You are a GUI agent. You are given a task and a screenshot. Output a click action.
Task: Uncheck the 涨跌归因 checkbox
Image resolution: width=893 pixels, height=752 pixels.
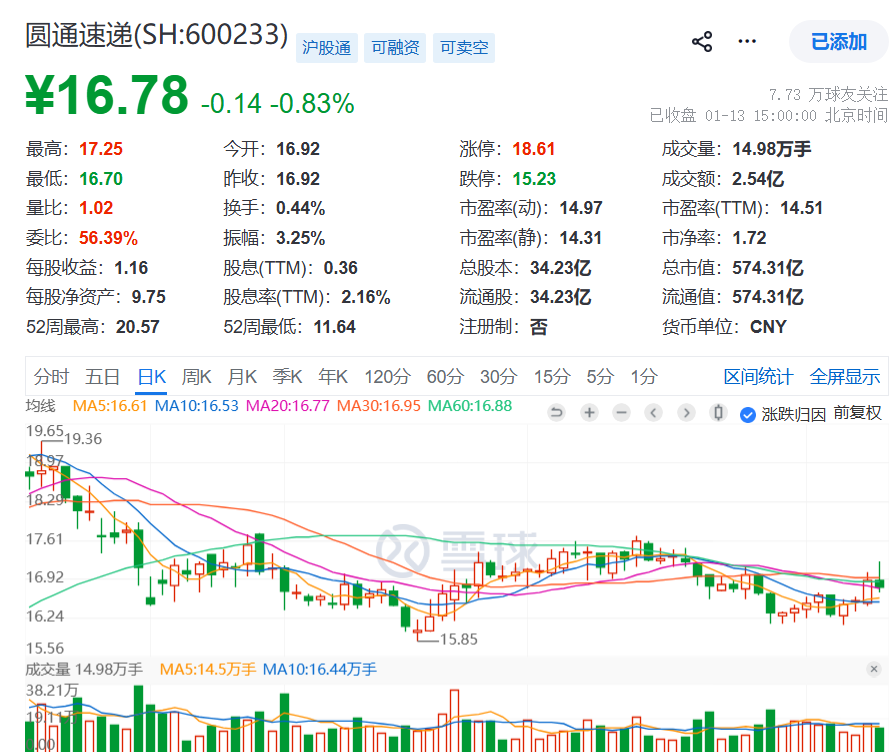pyautogui.click(x=747, y=414)
